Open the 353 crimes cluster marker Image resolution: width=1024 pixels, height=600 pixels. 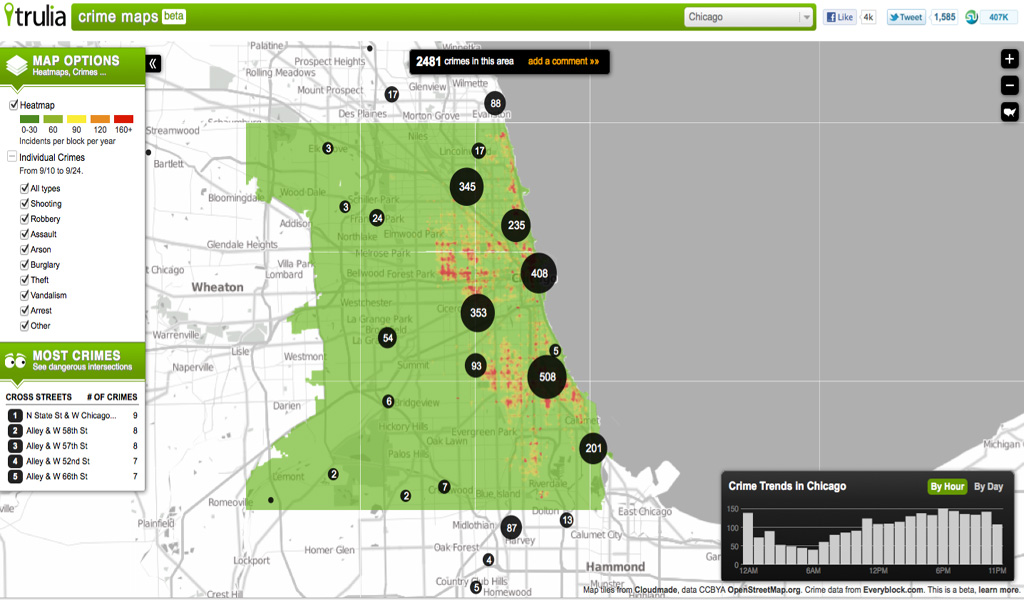[477, 313]
